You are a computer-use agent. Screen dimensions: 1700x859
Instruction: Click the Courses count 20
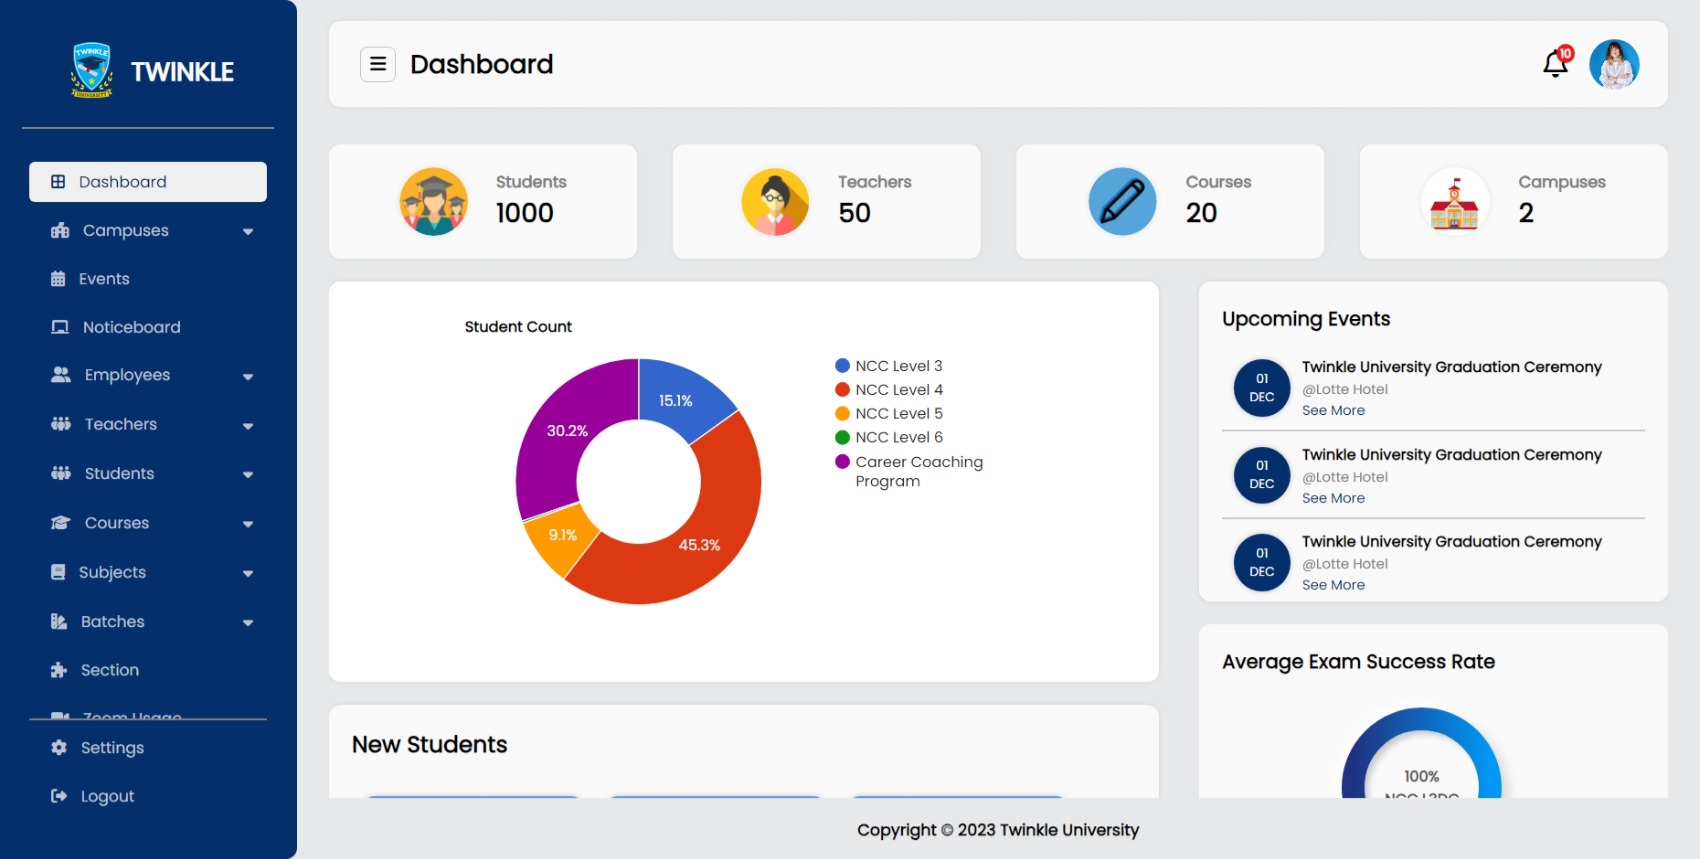[1202, 213]
